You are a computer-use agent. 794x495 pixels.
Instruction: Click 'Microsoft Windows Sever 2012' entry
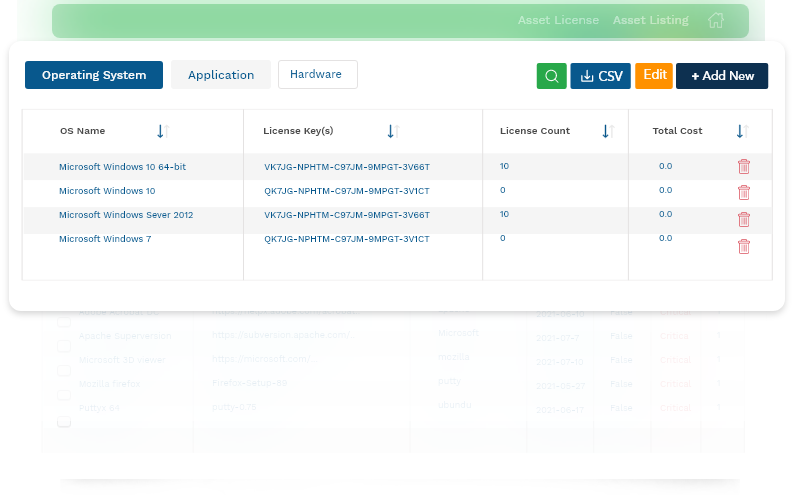[126, 215]
